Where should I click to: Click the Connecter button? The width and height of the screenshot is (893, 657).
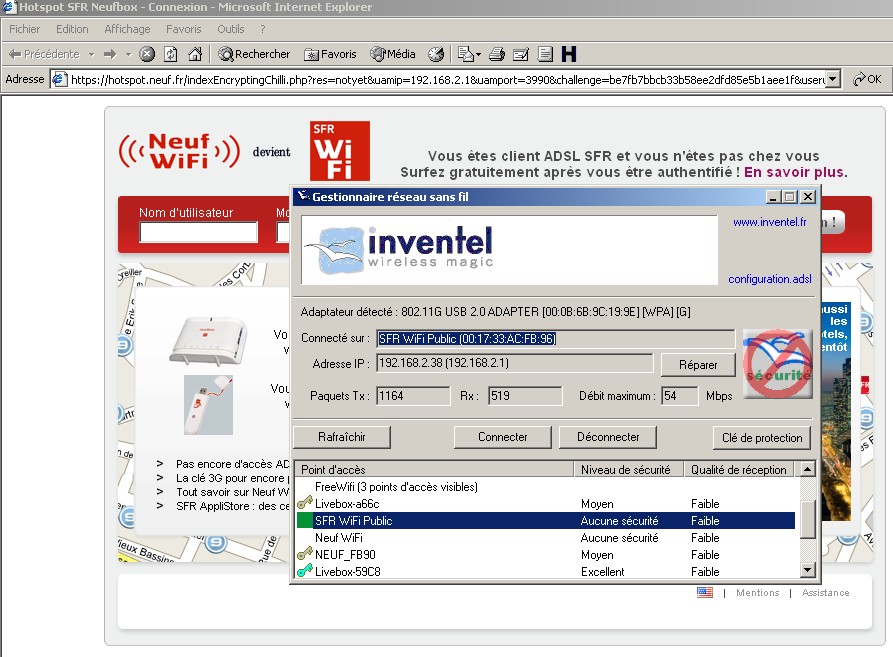coord(502,437)
